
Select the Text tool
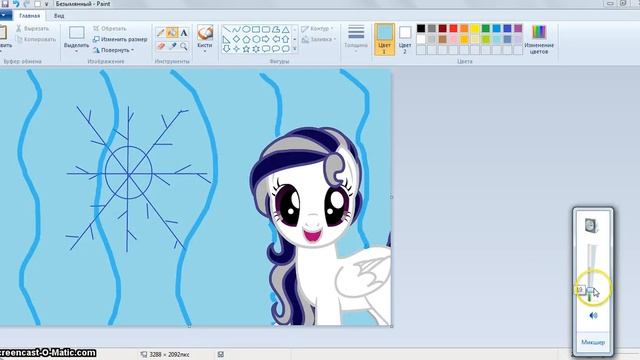[184, 33]
